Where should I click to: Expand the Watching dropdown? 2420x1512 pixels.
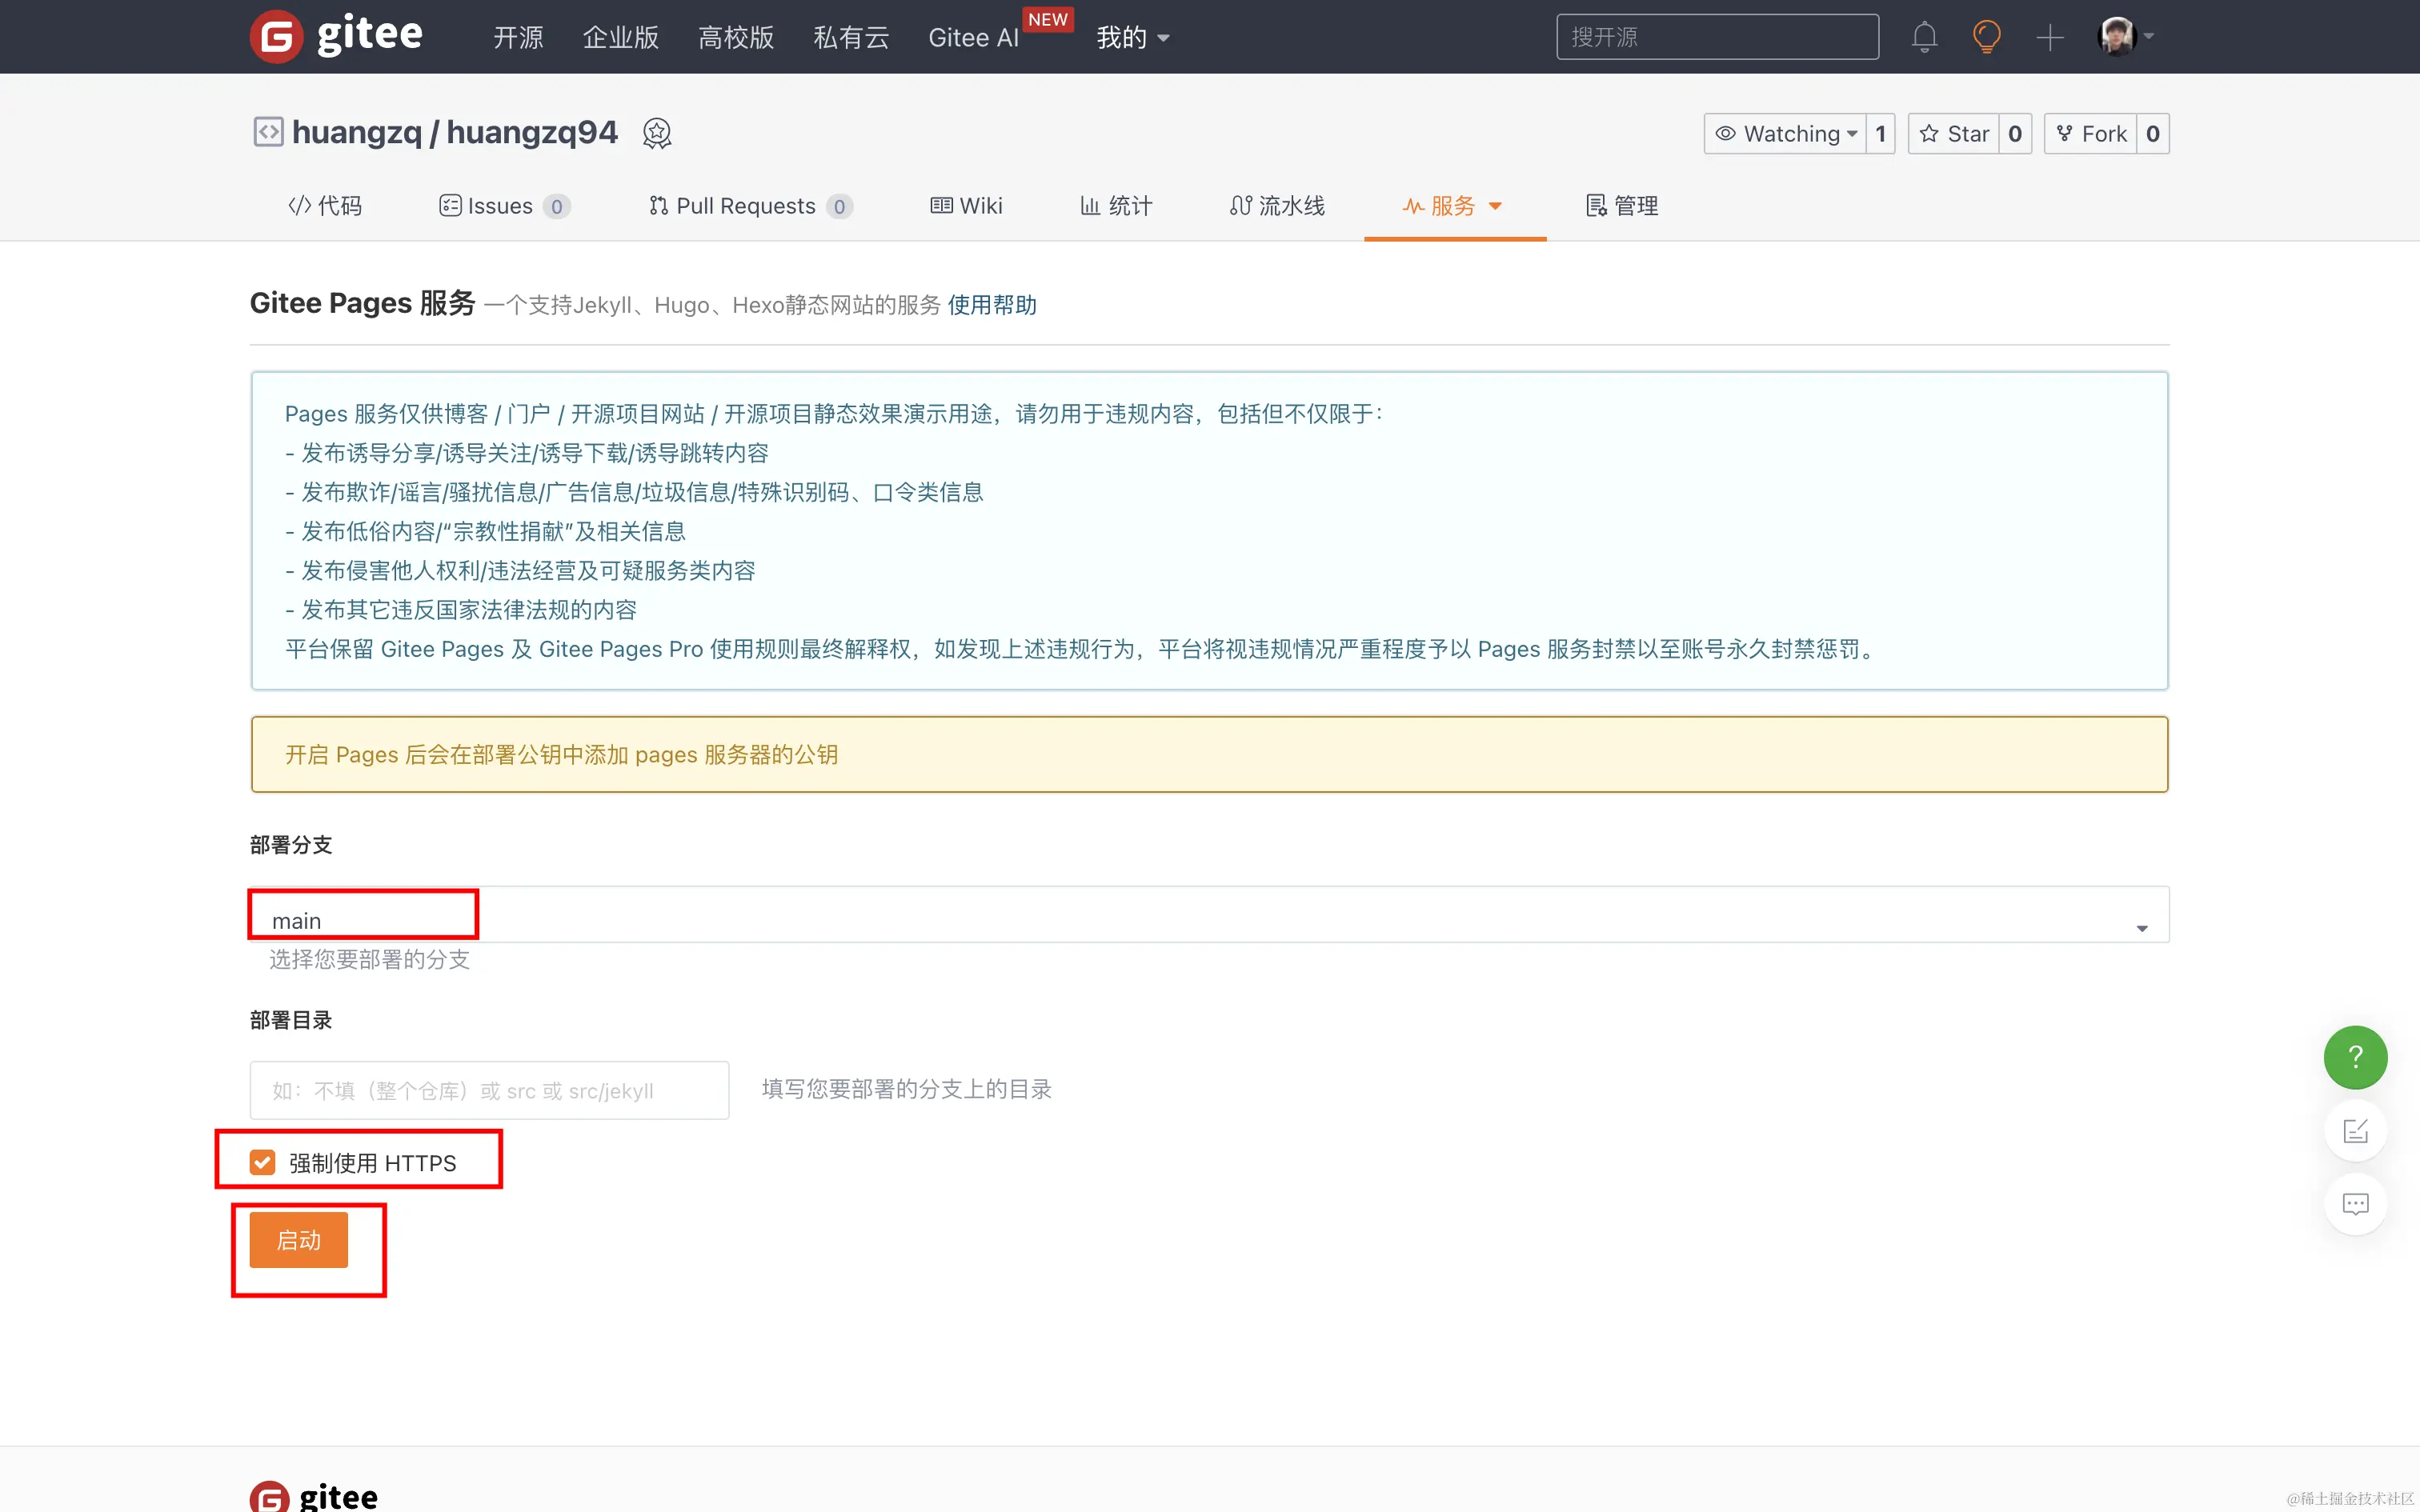tap(1785, 134)
